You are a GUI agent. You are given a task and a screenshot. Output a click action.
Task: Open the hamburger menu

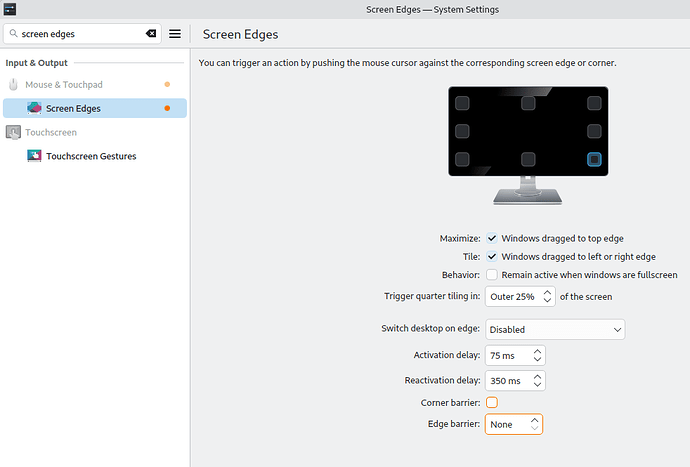pyautogui.click(x=175, y=33)
